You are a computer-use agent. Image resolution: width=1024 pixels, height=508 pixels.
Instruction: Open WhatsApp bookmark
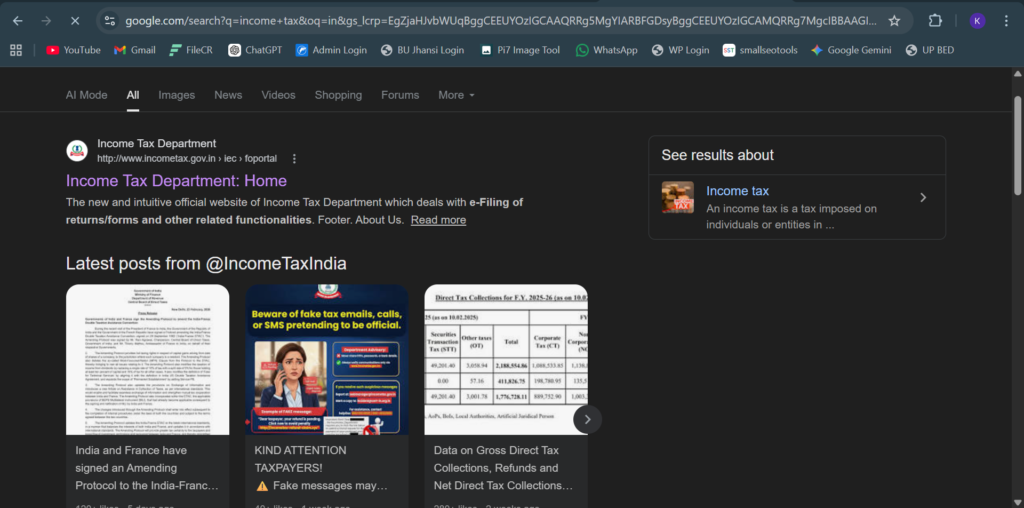pyautogui.click(x=606, y=50)
